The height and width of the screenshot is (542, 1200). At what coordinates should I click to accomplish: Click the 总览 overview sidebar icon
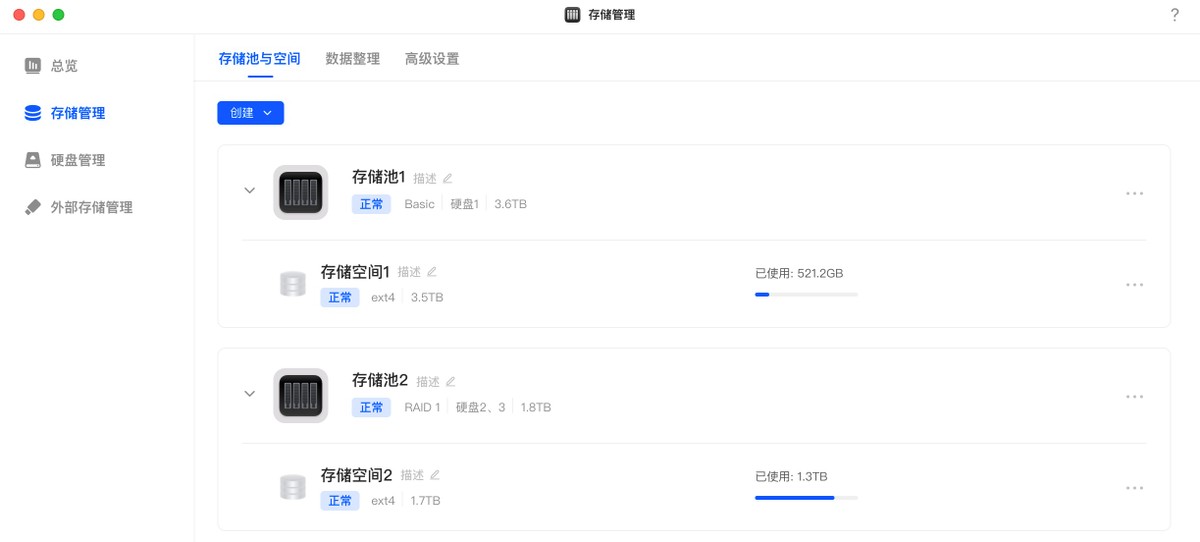point(33,66)
